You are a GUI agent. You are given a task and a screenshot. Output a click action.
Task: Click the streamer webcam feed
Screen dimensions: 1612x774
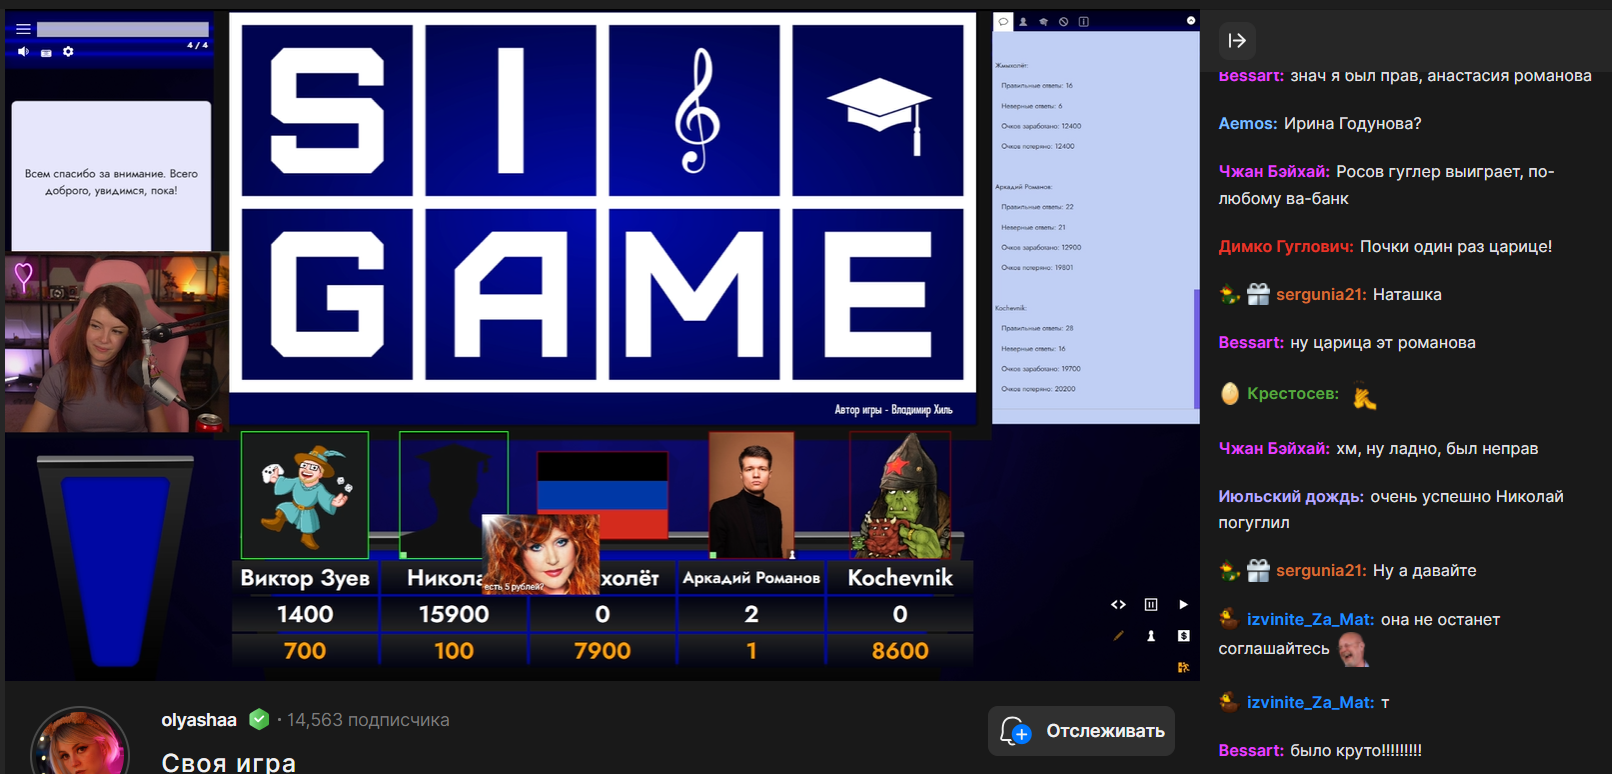[x=117, y=343]
